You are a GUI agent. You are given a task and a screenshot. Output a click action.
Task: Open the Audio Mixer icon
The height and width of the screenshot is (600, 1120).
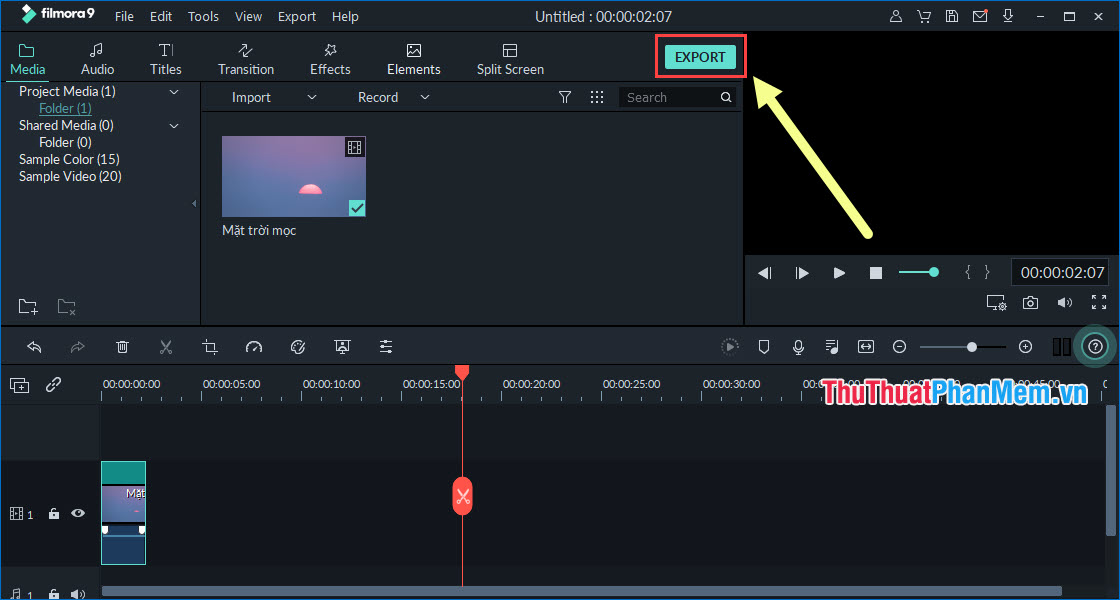coord(831,346)
